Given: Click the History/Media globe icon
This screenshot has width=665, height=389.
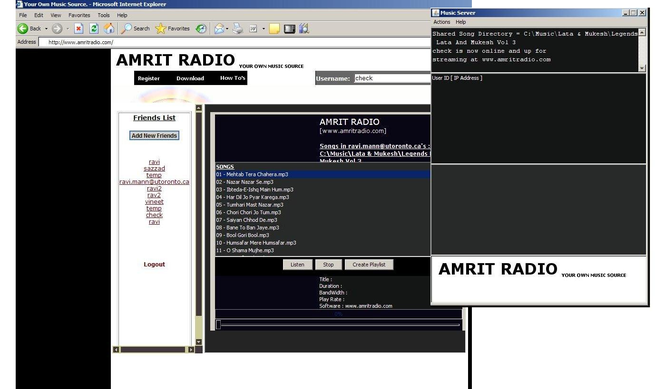Looking at the screenshot, I should pyautogui.click(x=201, y=28).
